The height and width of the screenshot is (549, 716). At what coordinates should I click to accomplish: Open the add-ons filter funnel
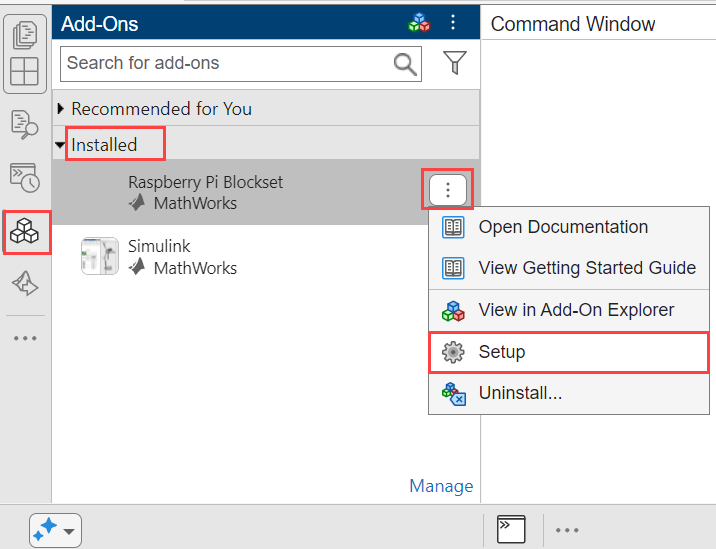(455, 63)
